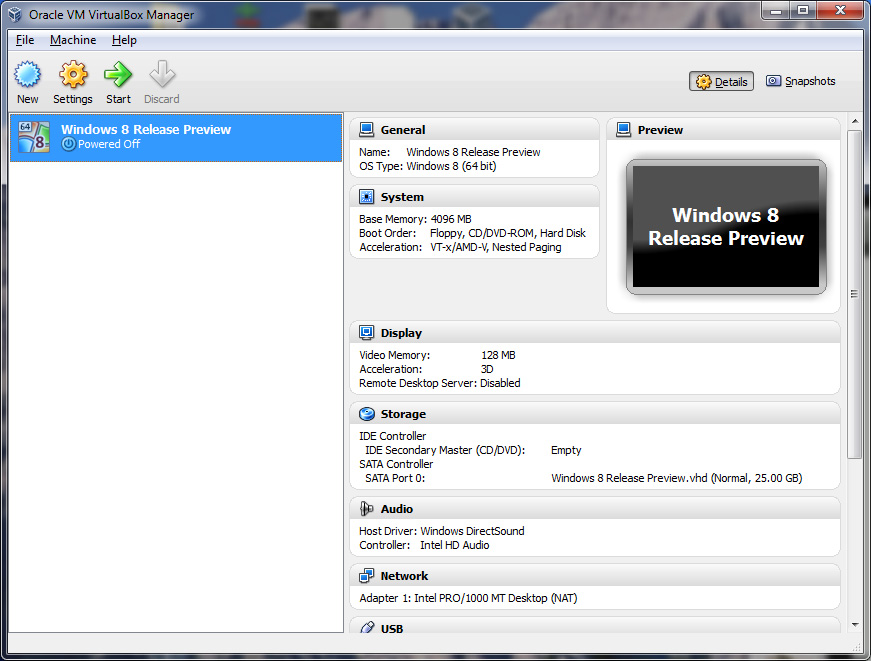Click the IDE Controller label
The image size is (871, 661).
coord(392,436)
